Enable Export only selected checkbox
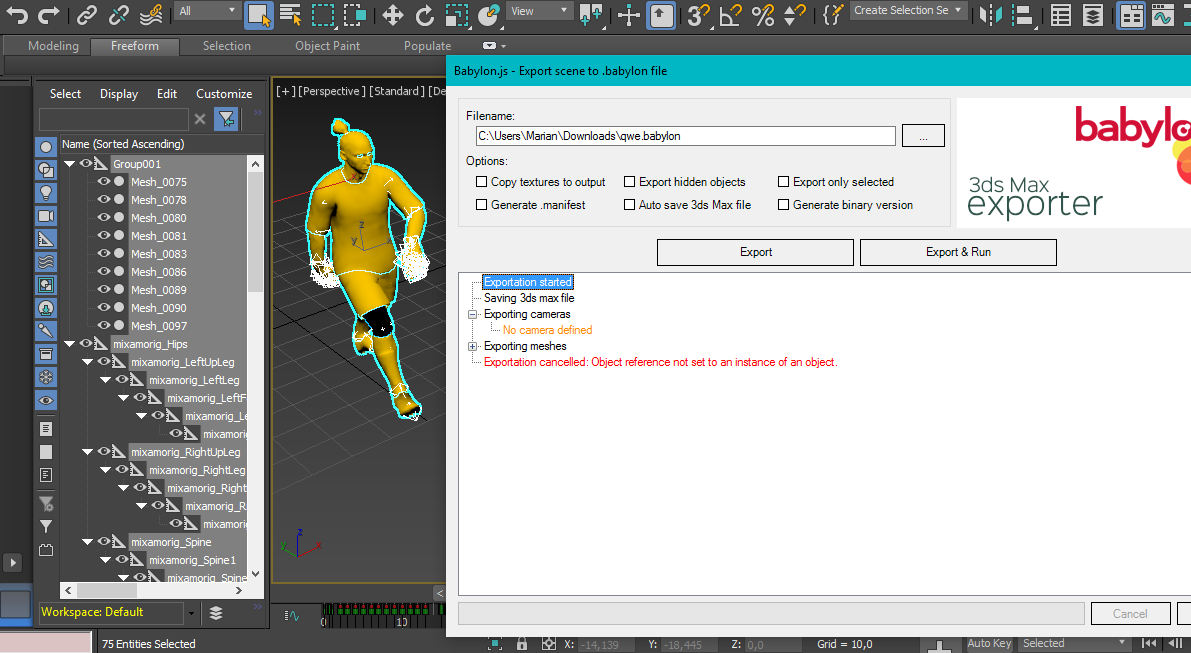The image size is (1191, 653). tap(784, 181)
